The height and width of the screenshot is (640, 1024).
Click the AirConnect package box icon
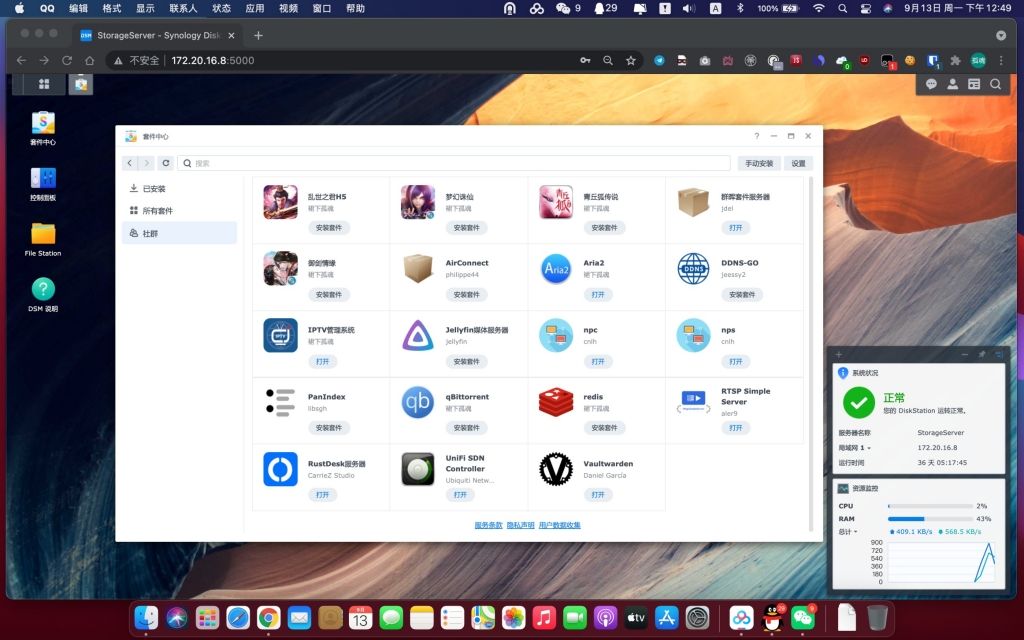418,268
